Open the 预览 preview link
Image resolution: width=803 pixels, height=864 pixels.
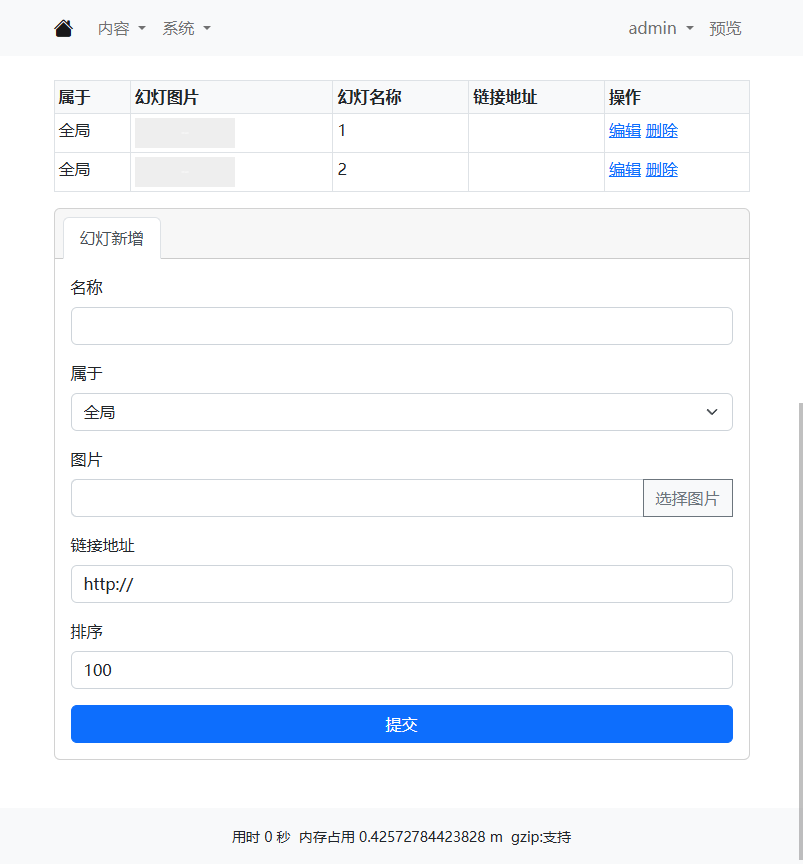click(x=725, y=28)
